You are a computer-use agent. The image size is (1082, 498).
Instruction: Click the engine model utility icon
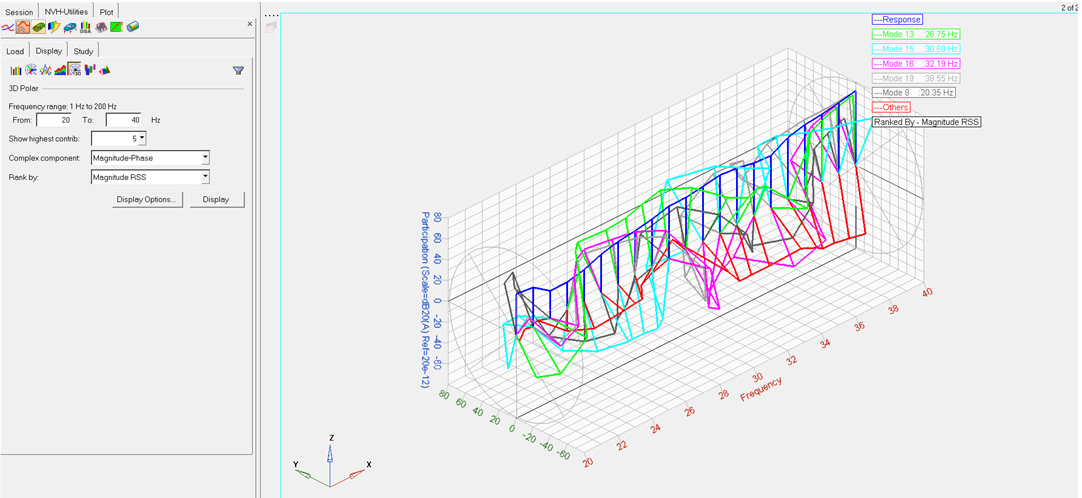tap(101, 28)
